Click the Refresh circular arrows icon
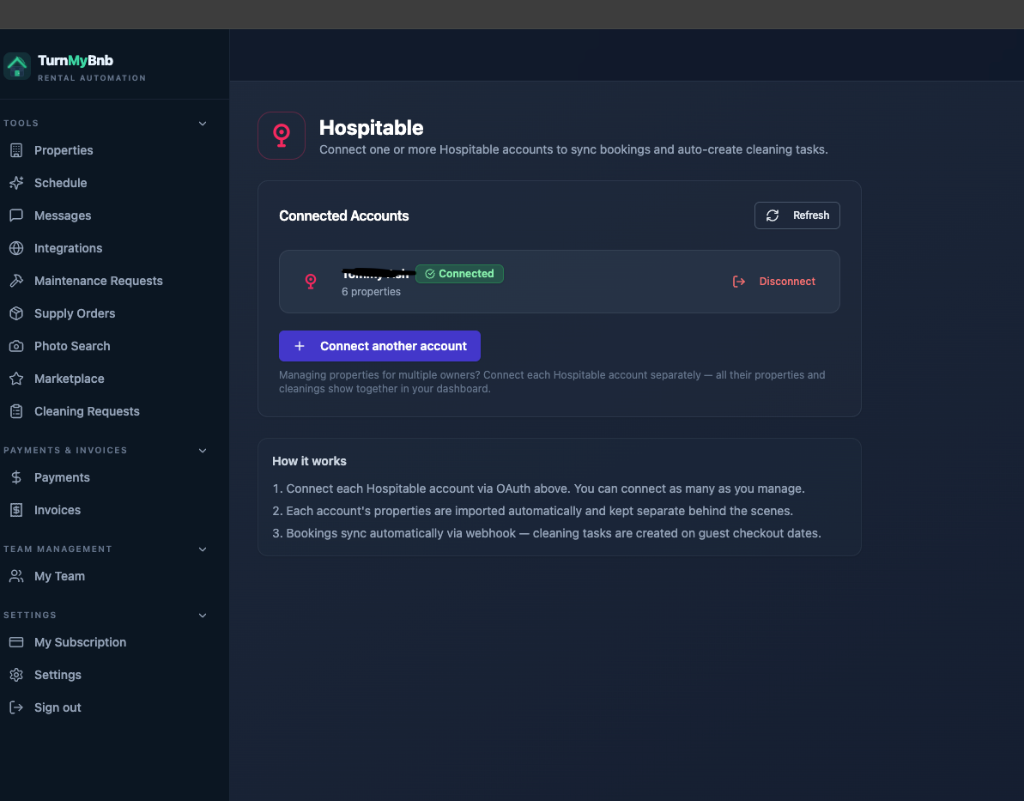 click(x=773, y=215)
